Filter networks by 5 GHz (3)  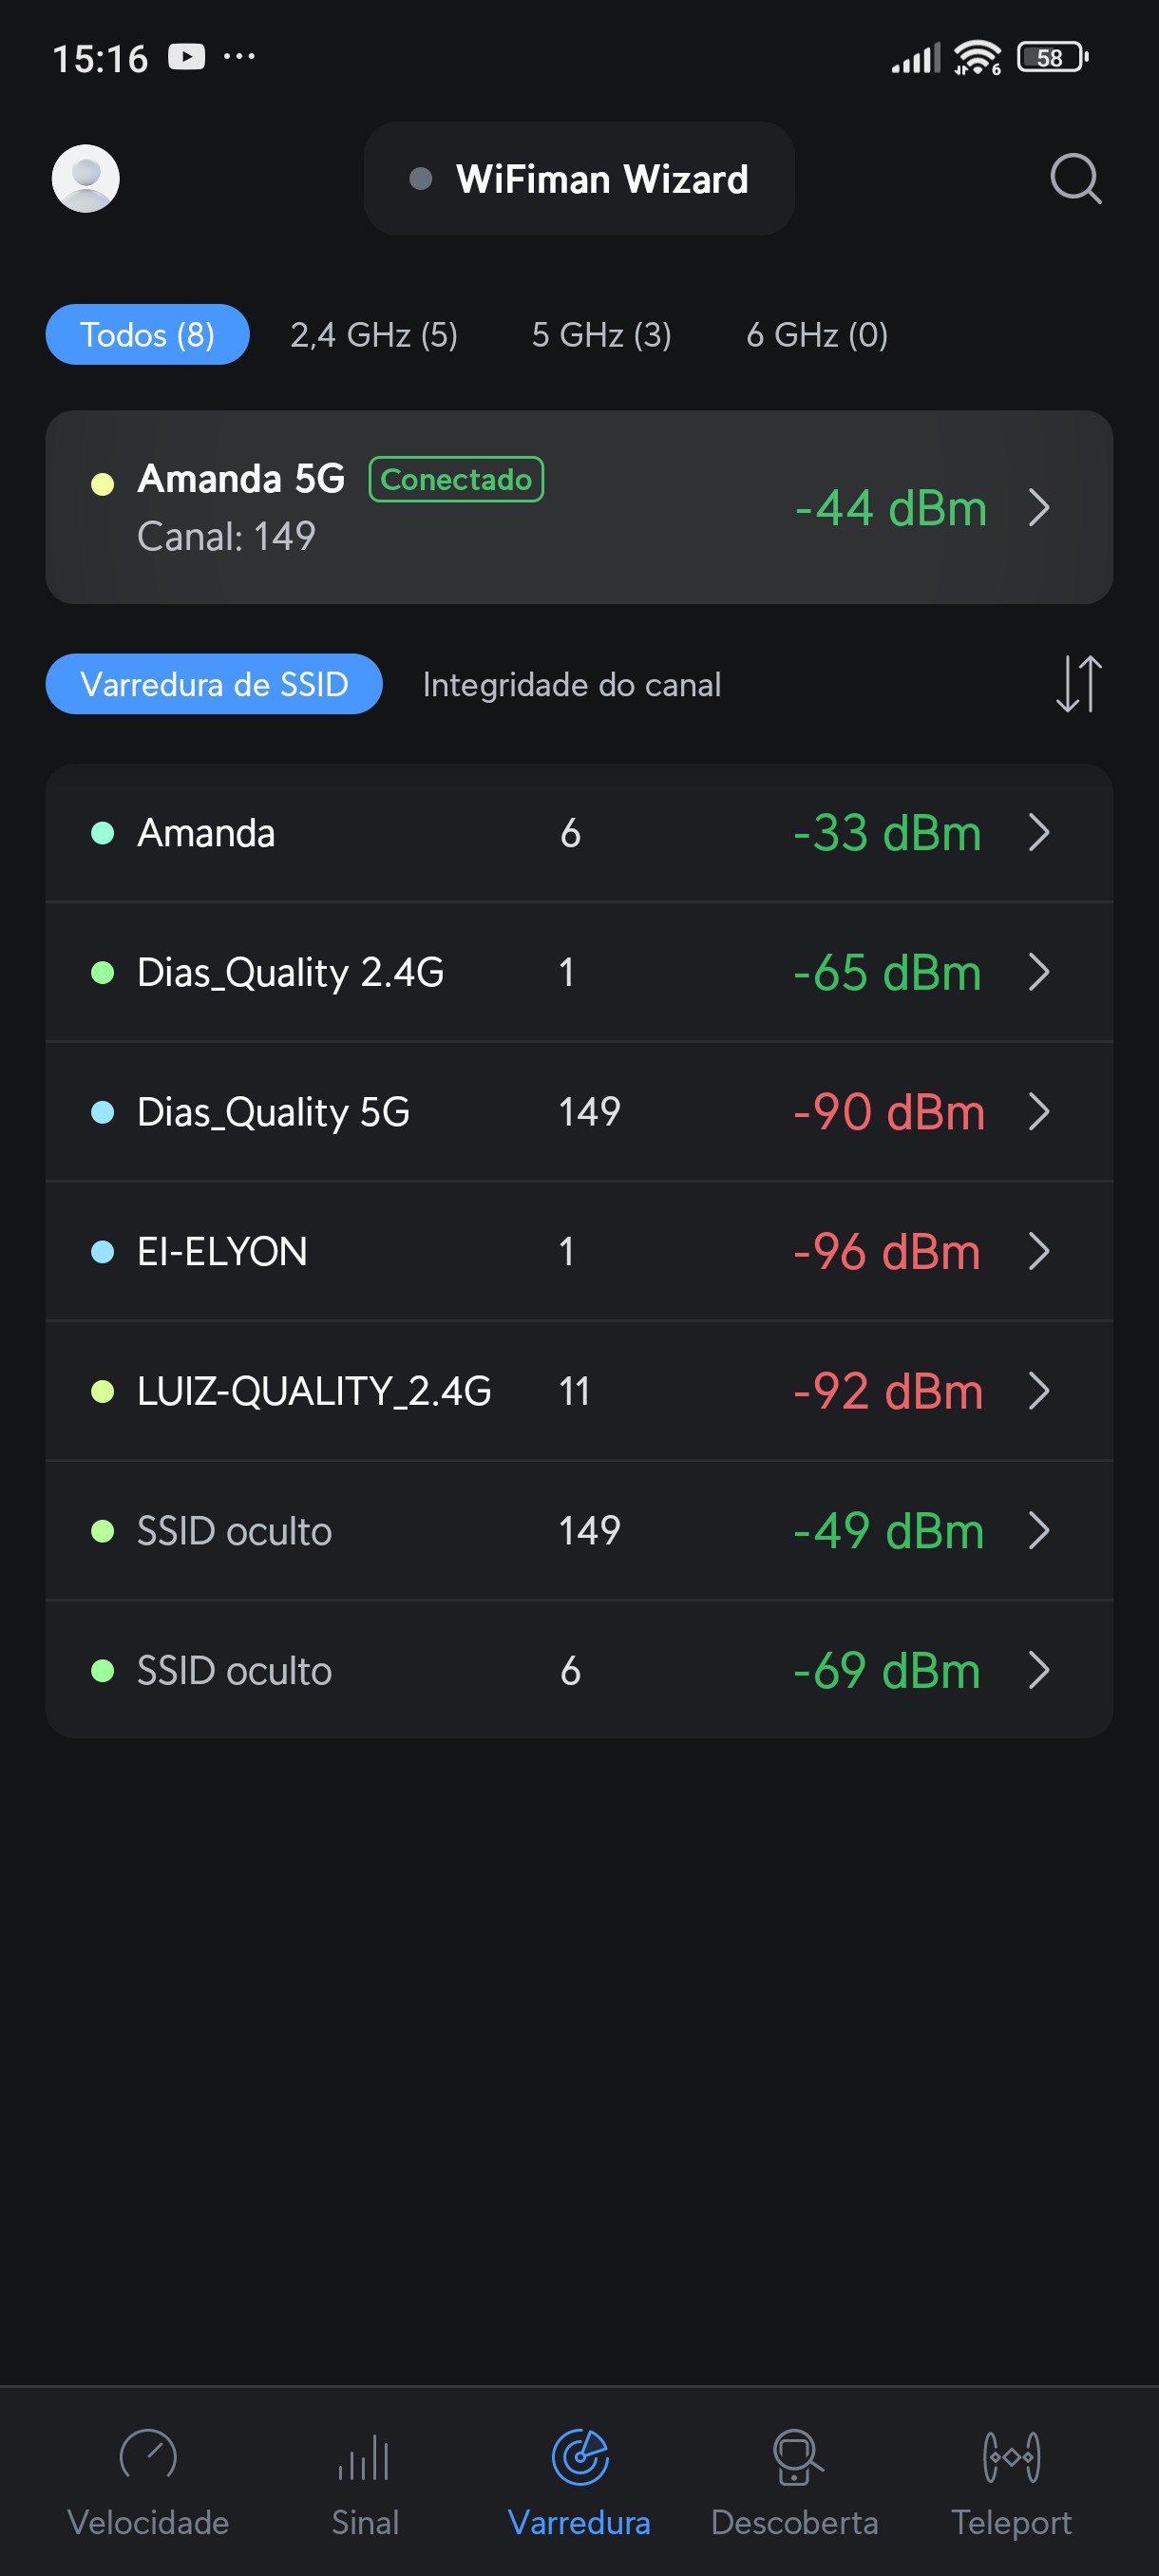601,335
